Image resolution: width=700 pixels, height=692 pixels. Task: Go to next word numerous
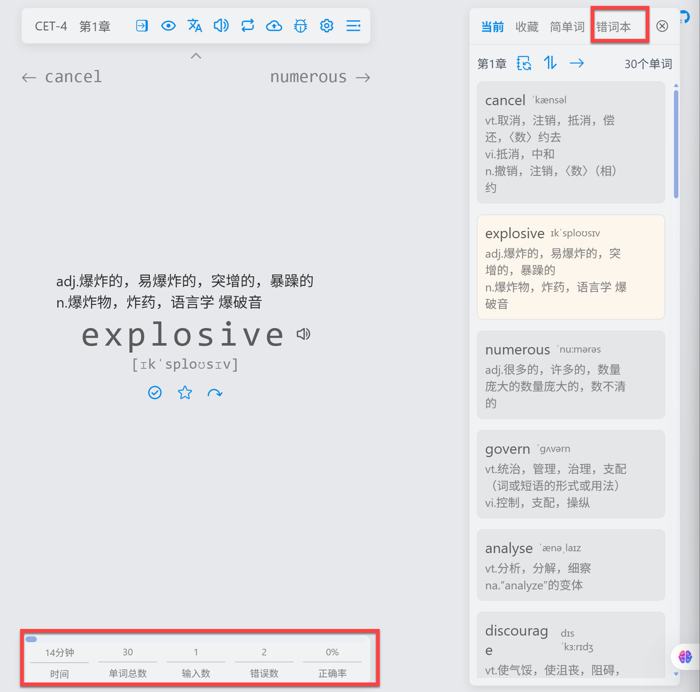tap(320, 77)
